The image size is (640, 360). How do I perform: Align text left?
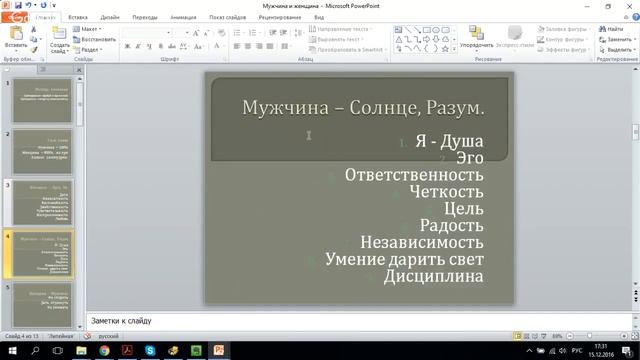click(x=237, y=47)
